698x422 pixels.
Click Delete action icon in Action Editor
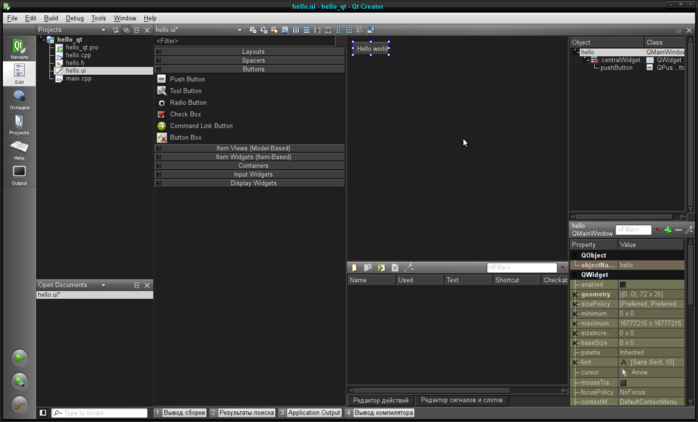tap(395, 268)
